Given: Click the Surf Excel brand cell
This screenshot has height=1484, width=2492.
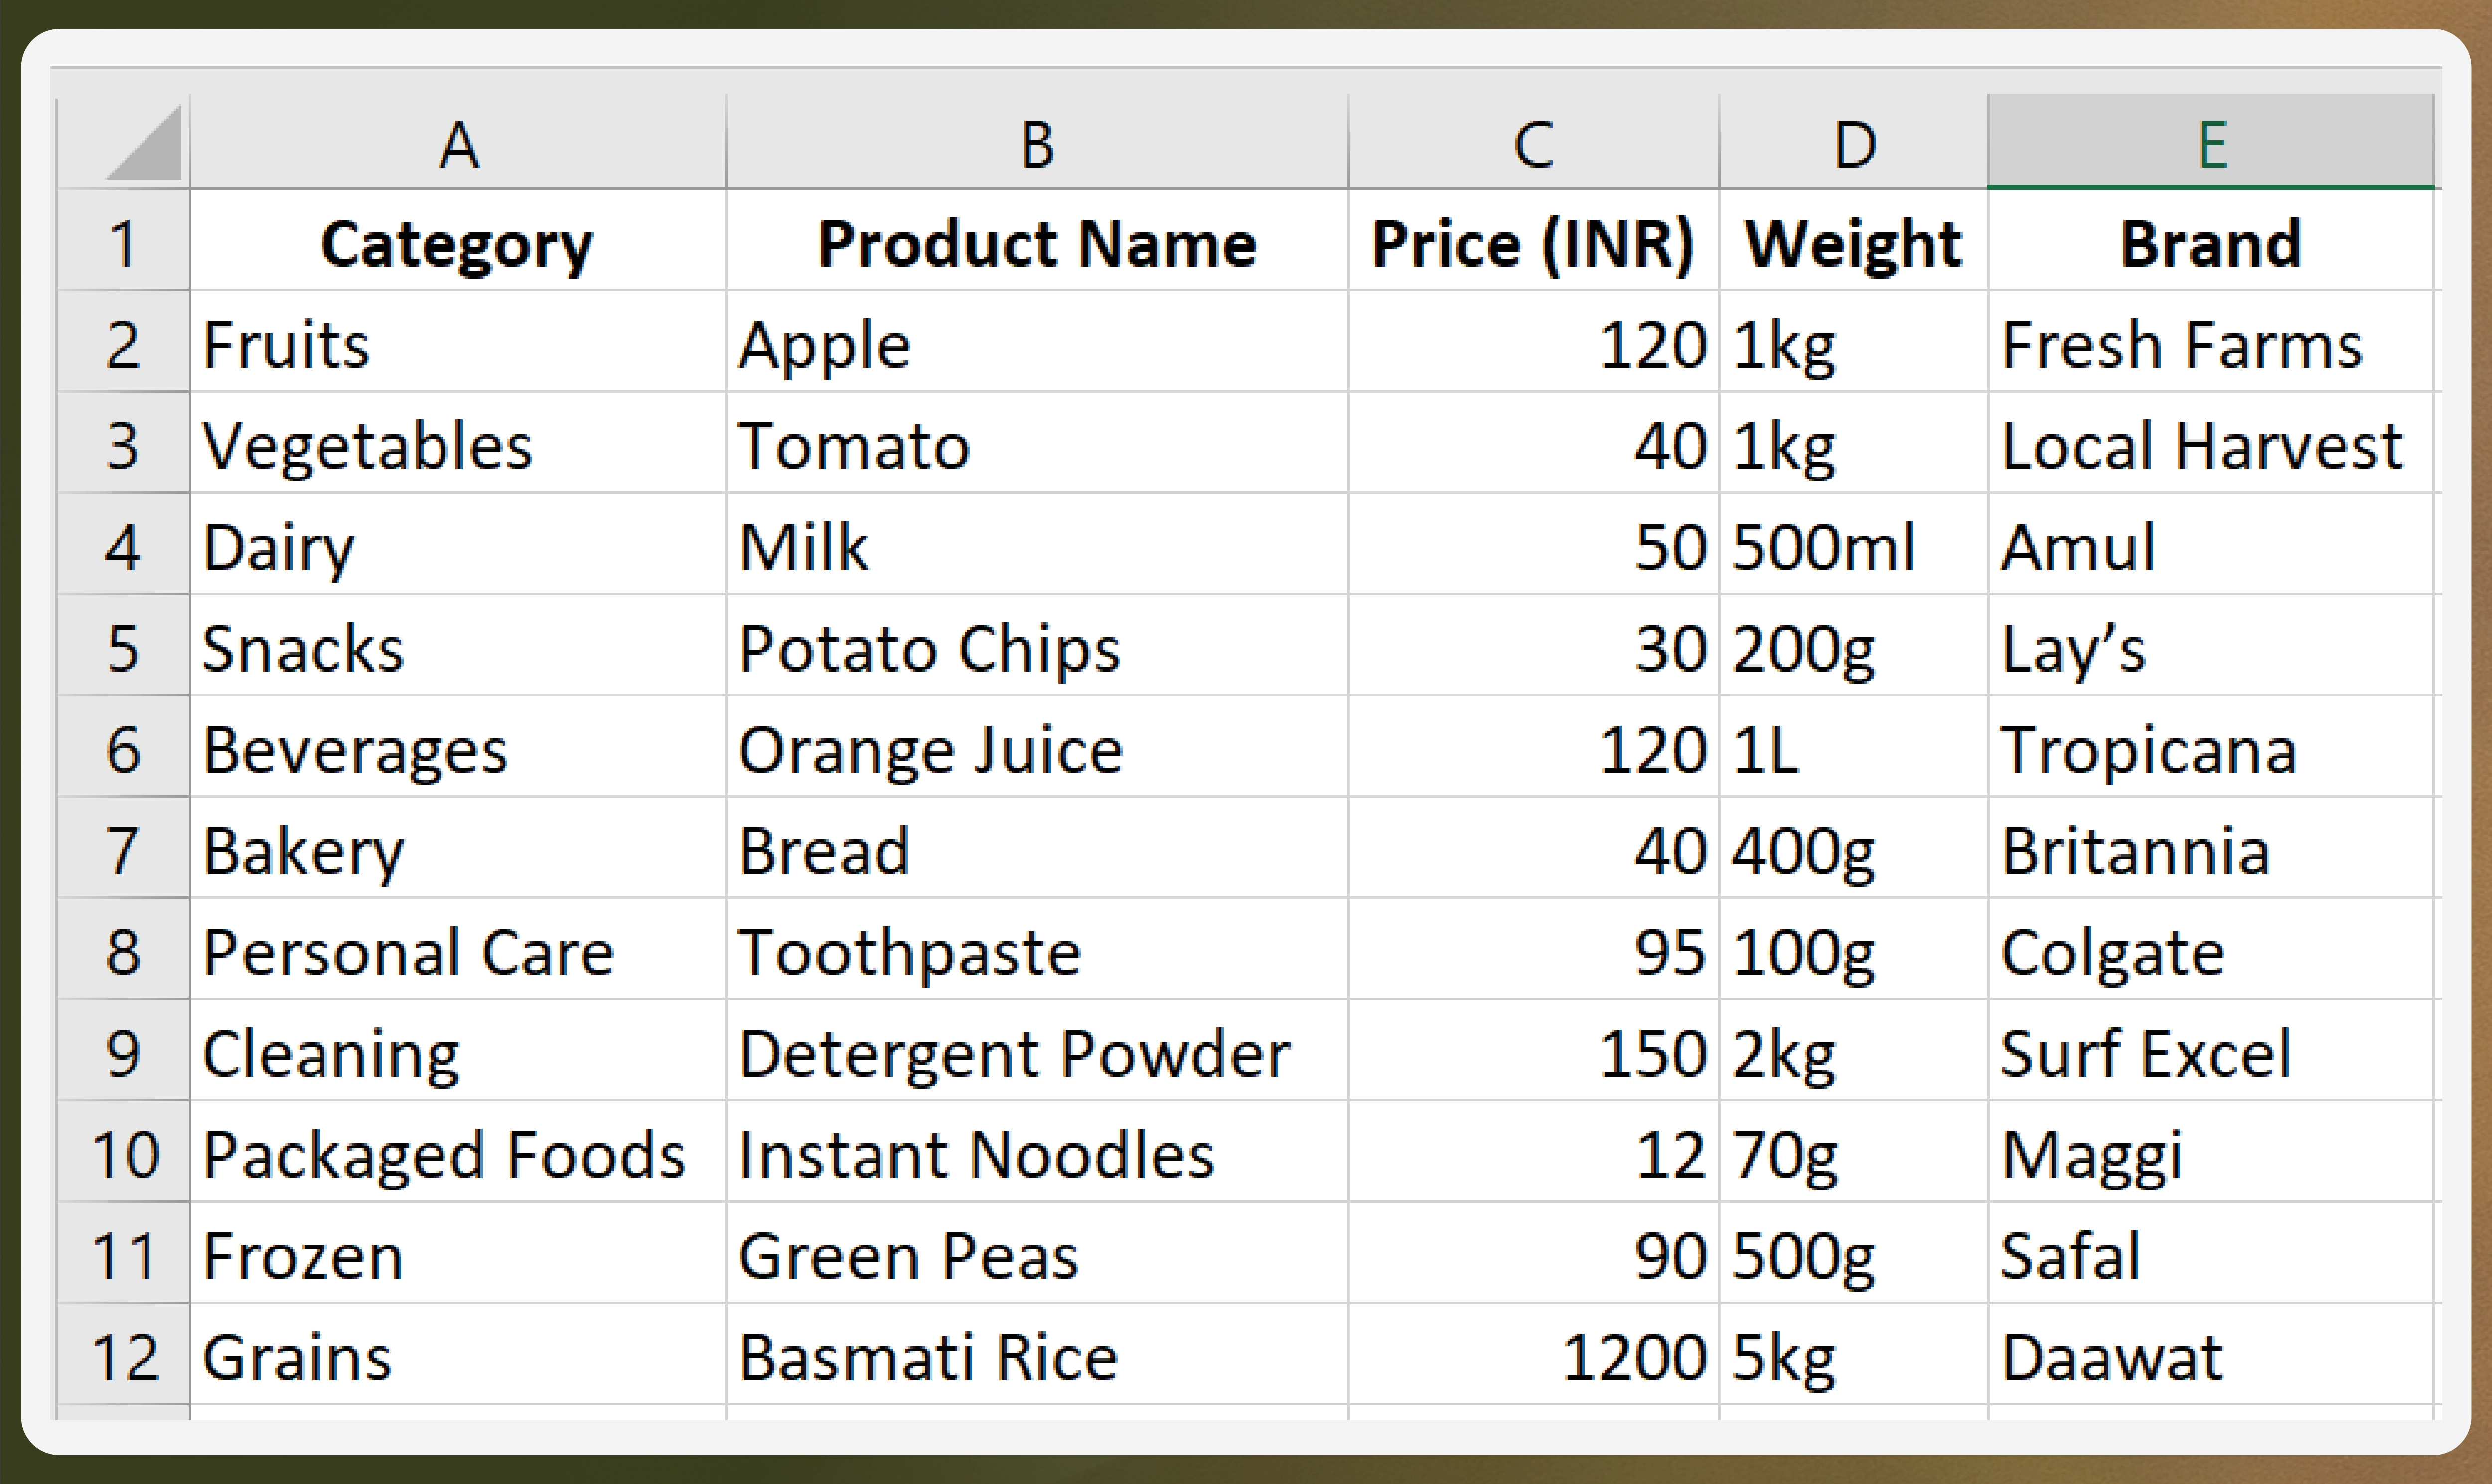Looking at the screenshot, I should (2211, 1051).
